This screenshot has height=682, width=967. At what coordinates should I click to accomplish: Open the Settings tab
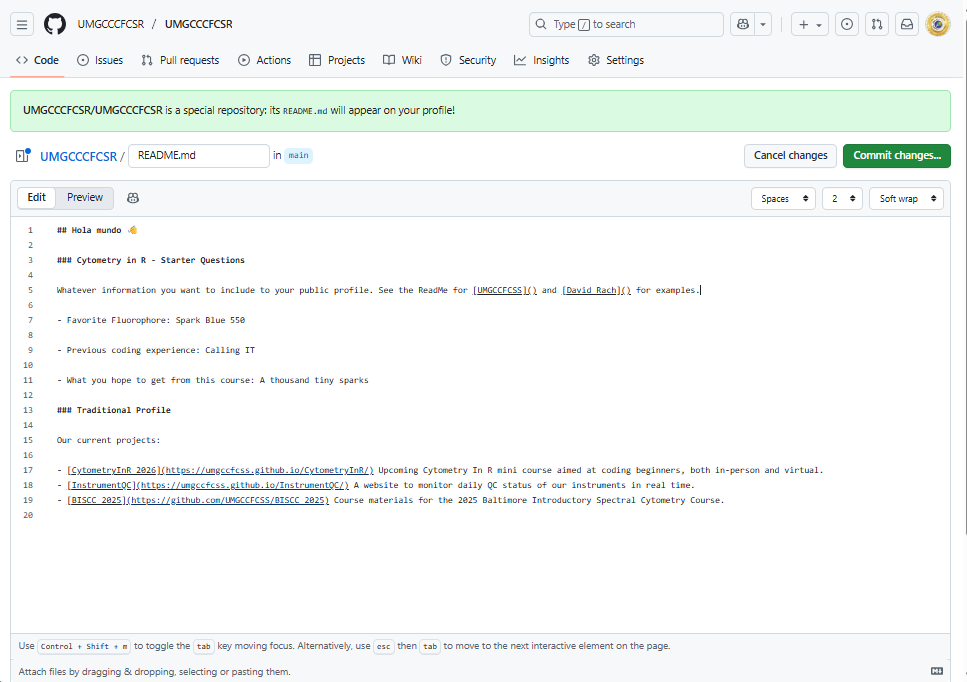click(x=616, y=60)
